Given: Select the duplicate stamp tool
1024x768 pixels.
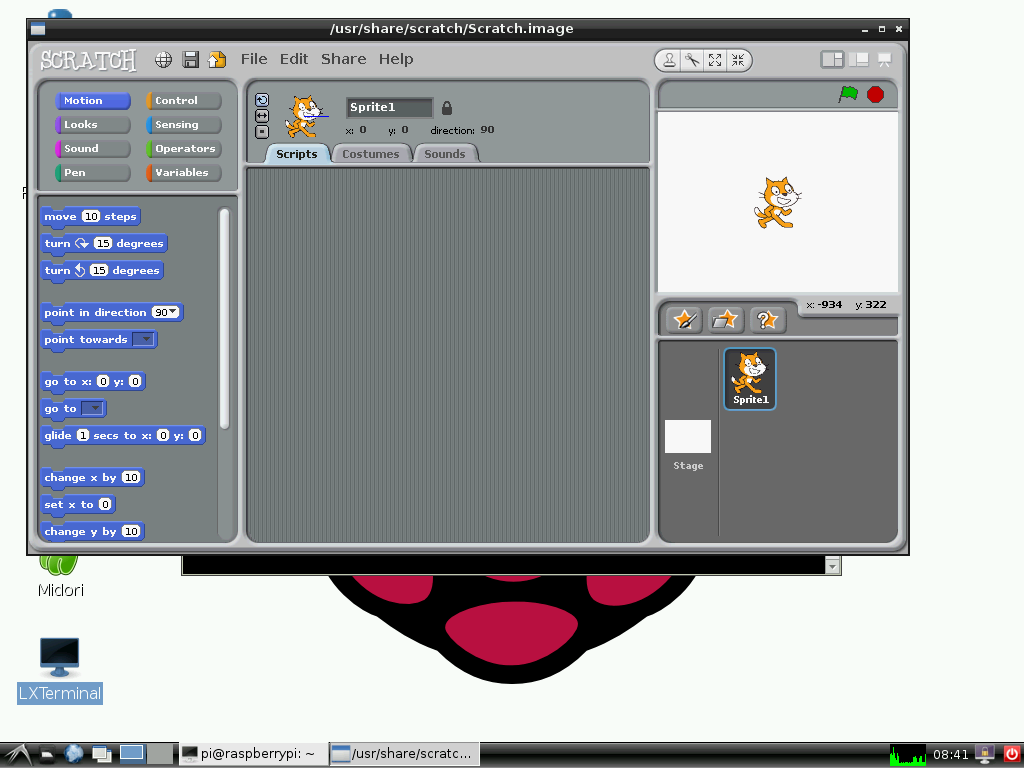Looking at the screenshot, I should [x=670, y=60].
